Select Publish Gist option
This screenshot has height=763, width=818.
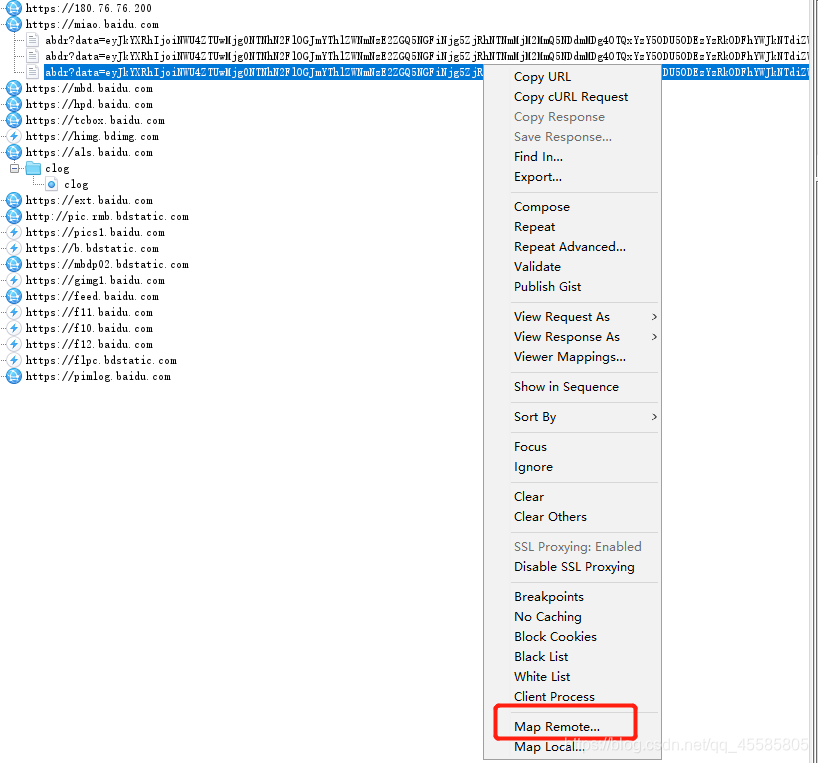547,286
